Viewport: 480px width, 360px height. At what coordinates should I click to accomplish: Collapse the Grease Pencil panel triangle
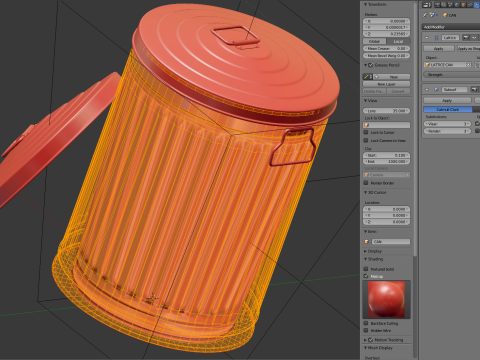[x=365, y=65]
